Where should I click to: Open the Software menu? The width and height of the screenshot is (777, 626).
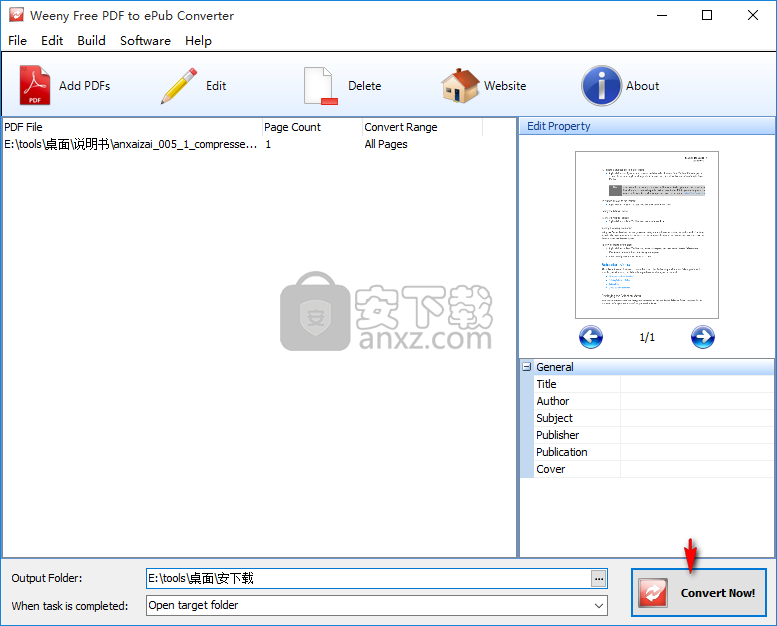click(x=145, y=41)
